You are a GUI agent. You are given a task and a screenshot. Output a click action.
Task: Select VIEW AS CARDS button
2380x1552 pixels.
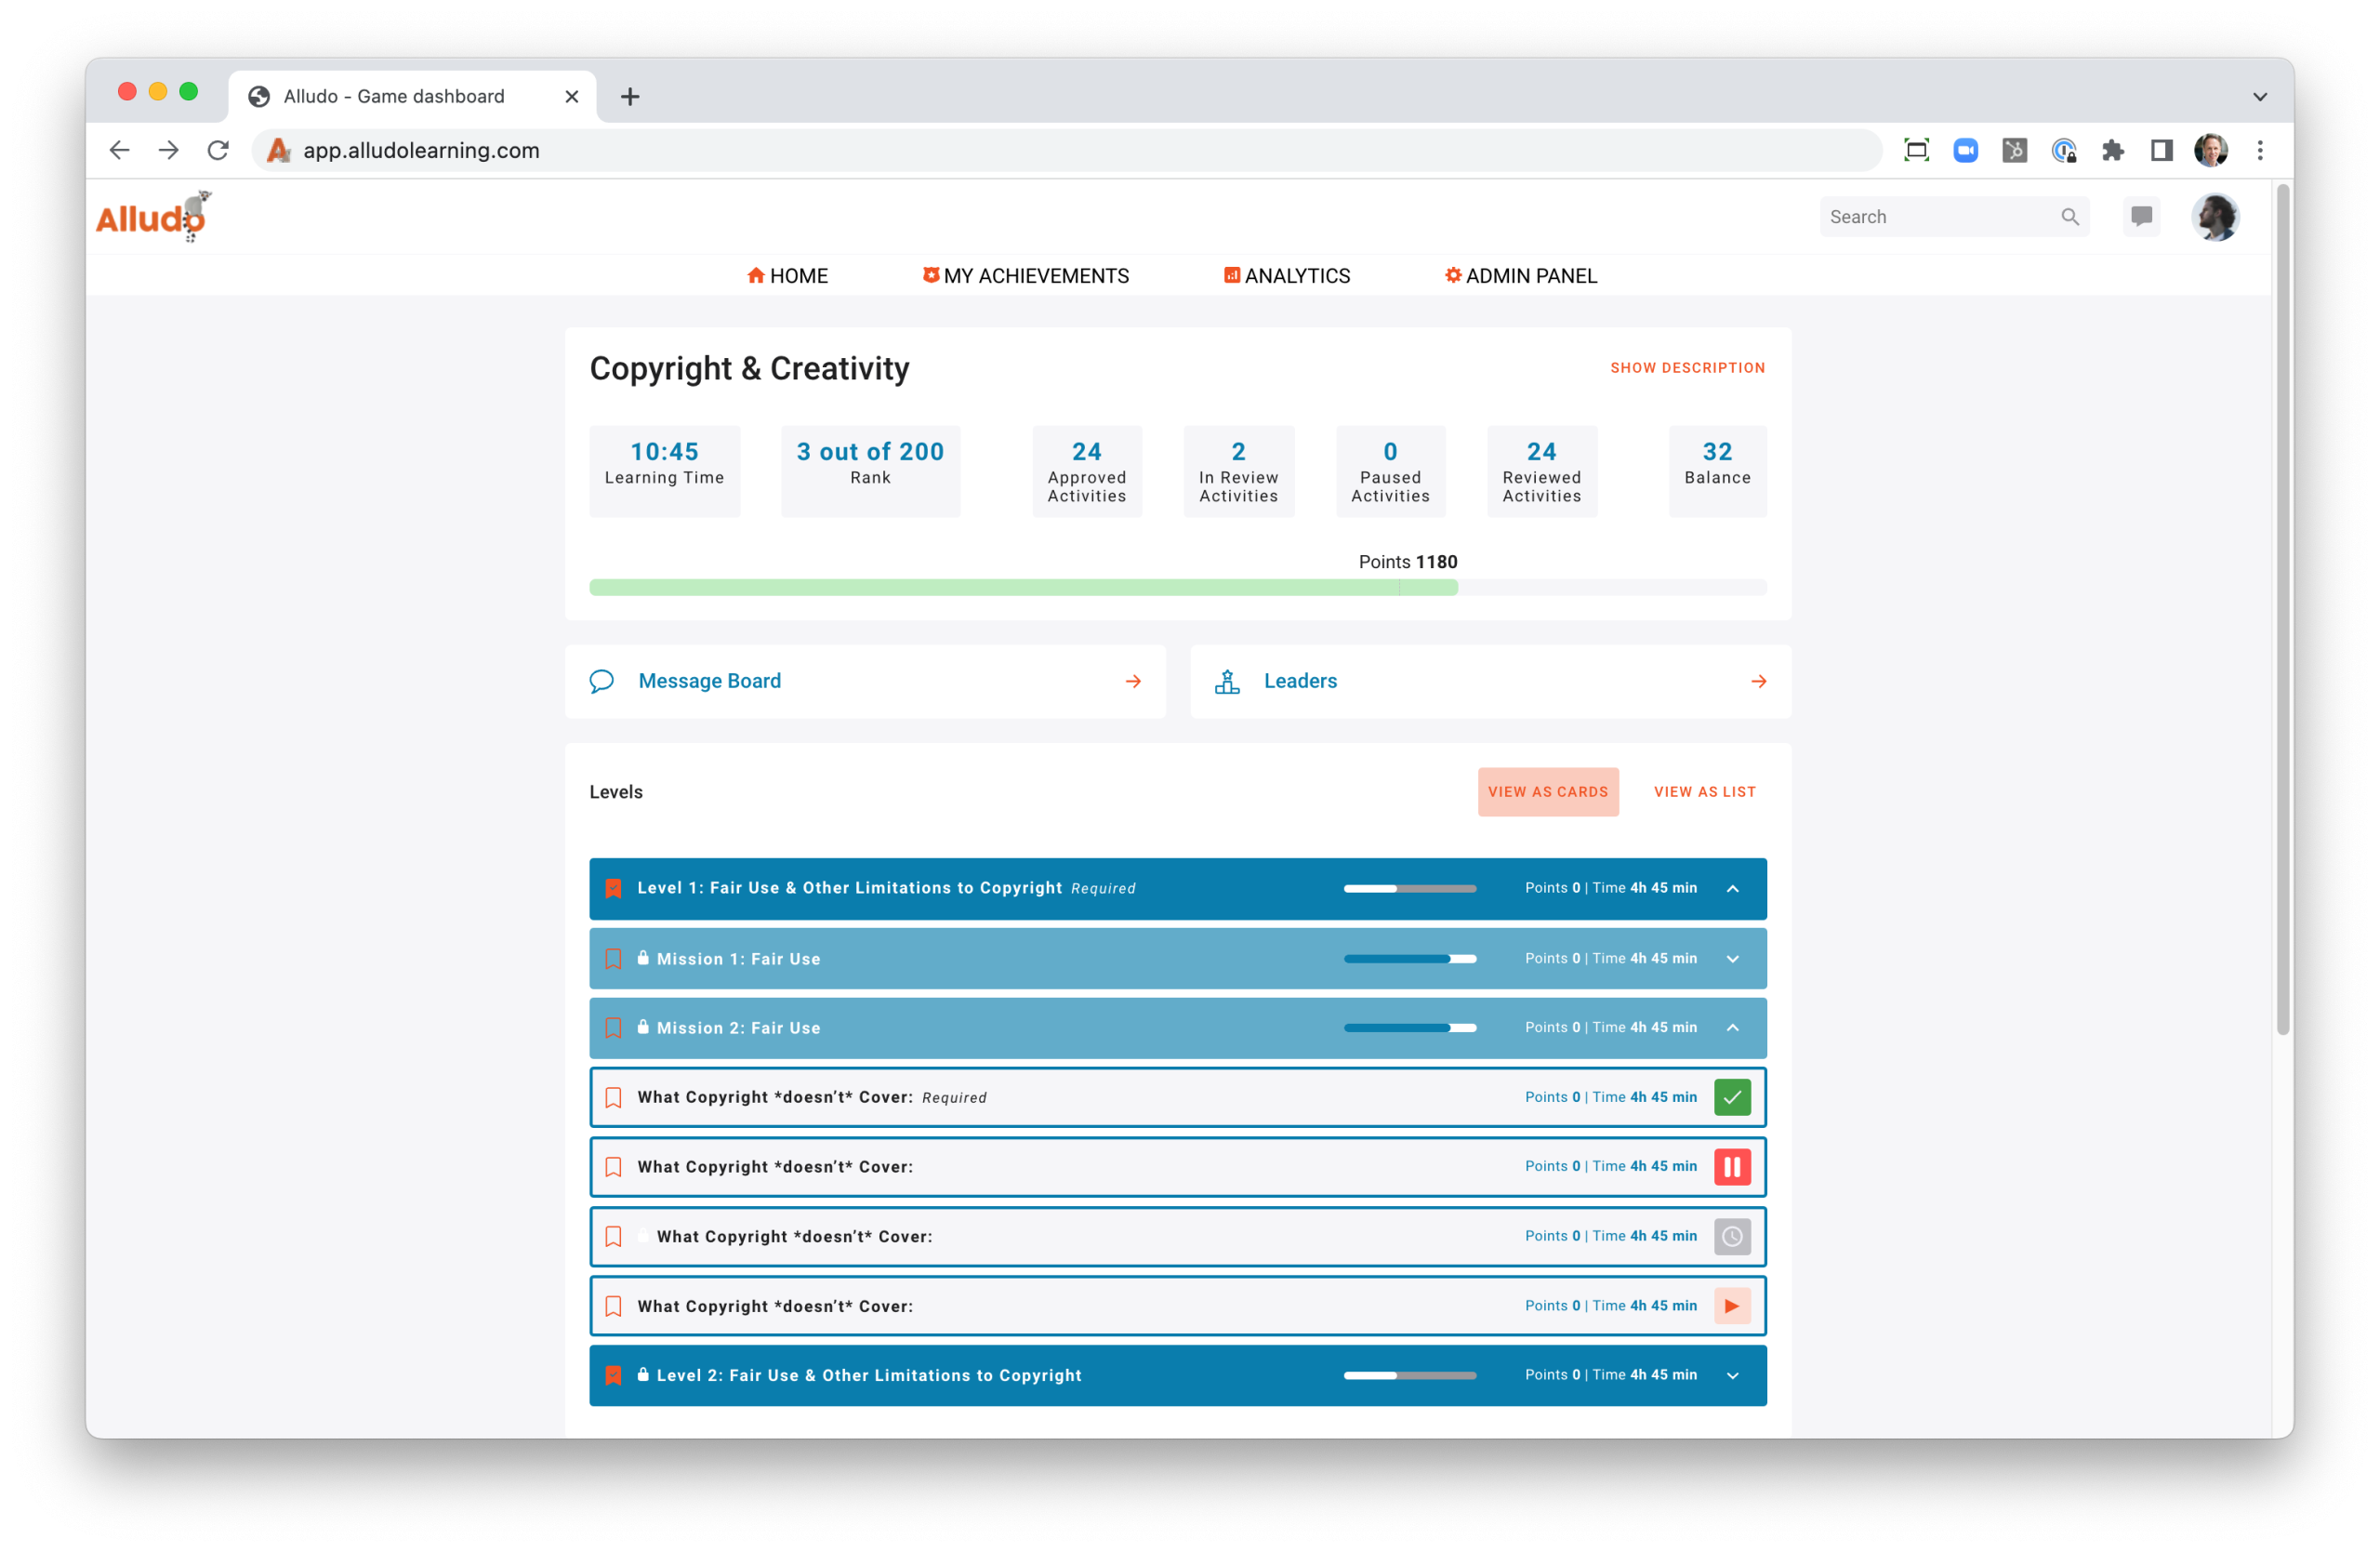pyautogui.click(x=1547, y=792)
